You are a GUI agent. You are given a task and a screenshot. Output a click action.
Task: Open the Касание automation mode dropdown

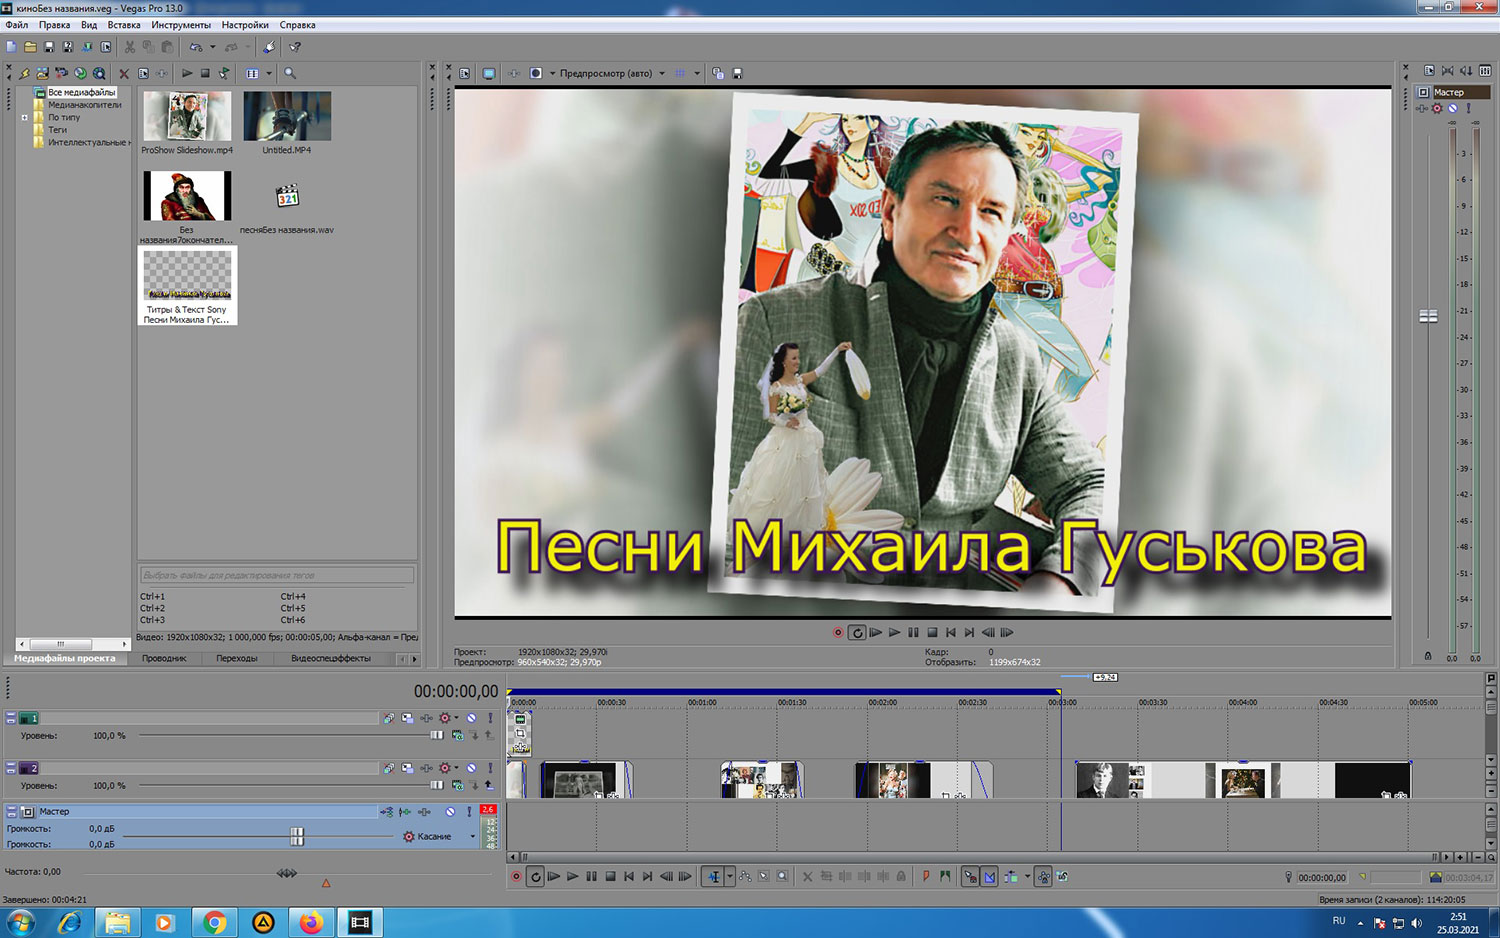coord(472,836)
